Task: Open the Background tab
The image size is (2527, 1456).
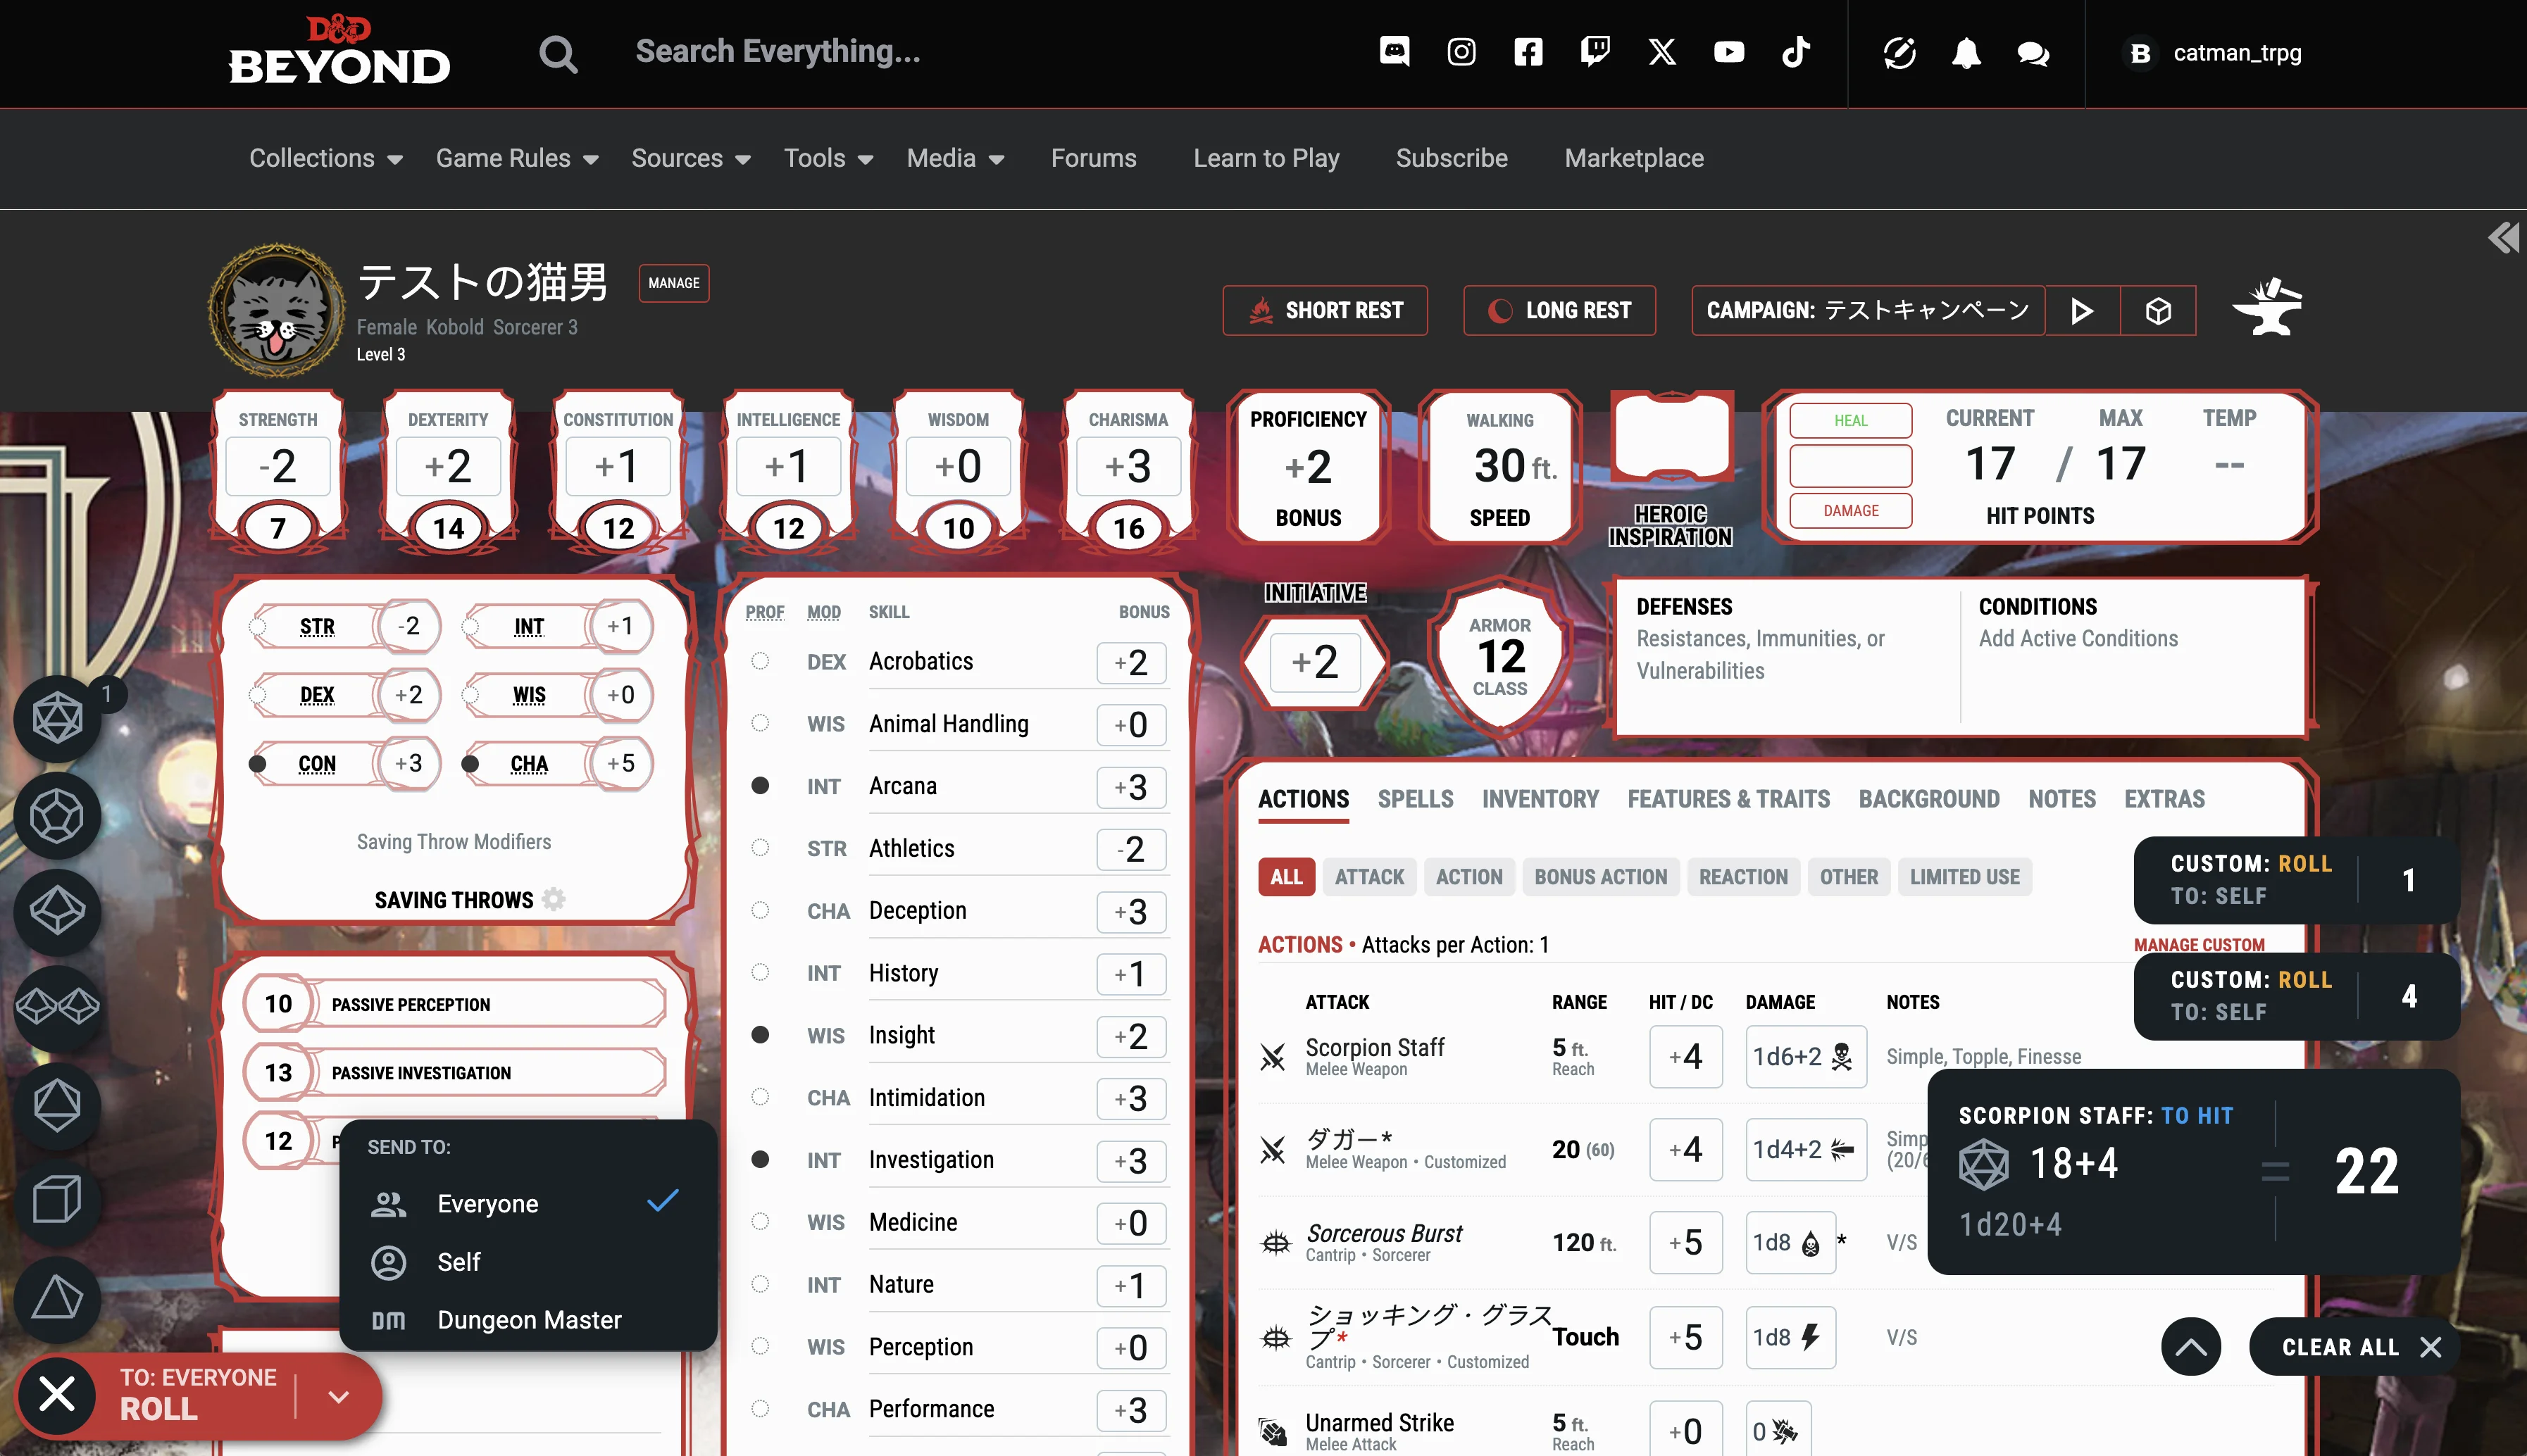Action: (x=1928, y=799)
